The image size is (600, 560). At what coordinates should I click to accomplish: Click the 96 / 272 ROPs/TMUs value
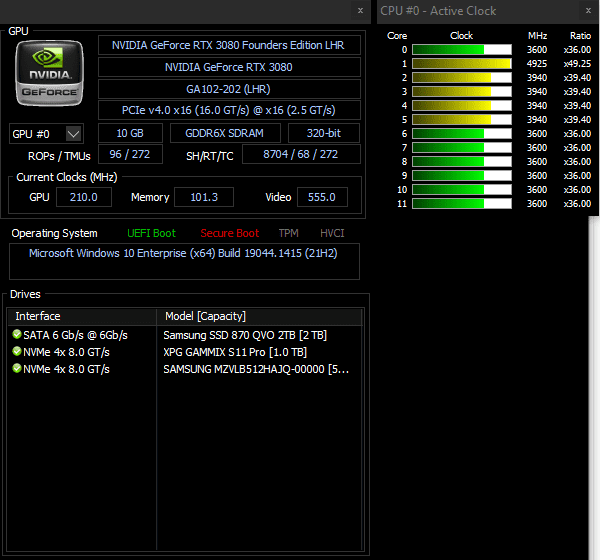130,154
